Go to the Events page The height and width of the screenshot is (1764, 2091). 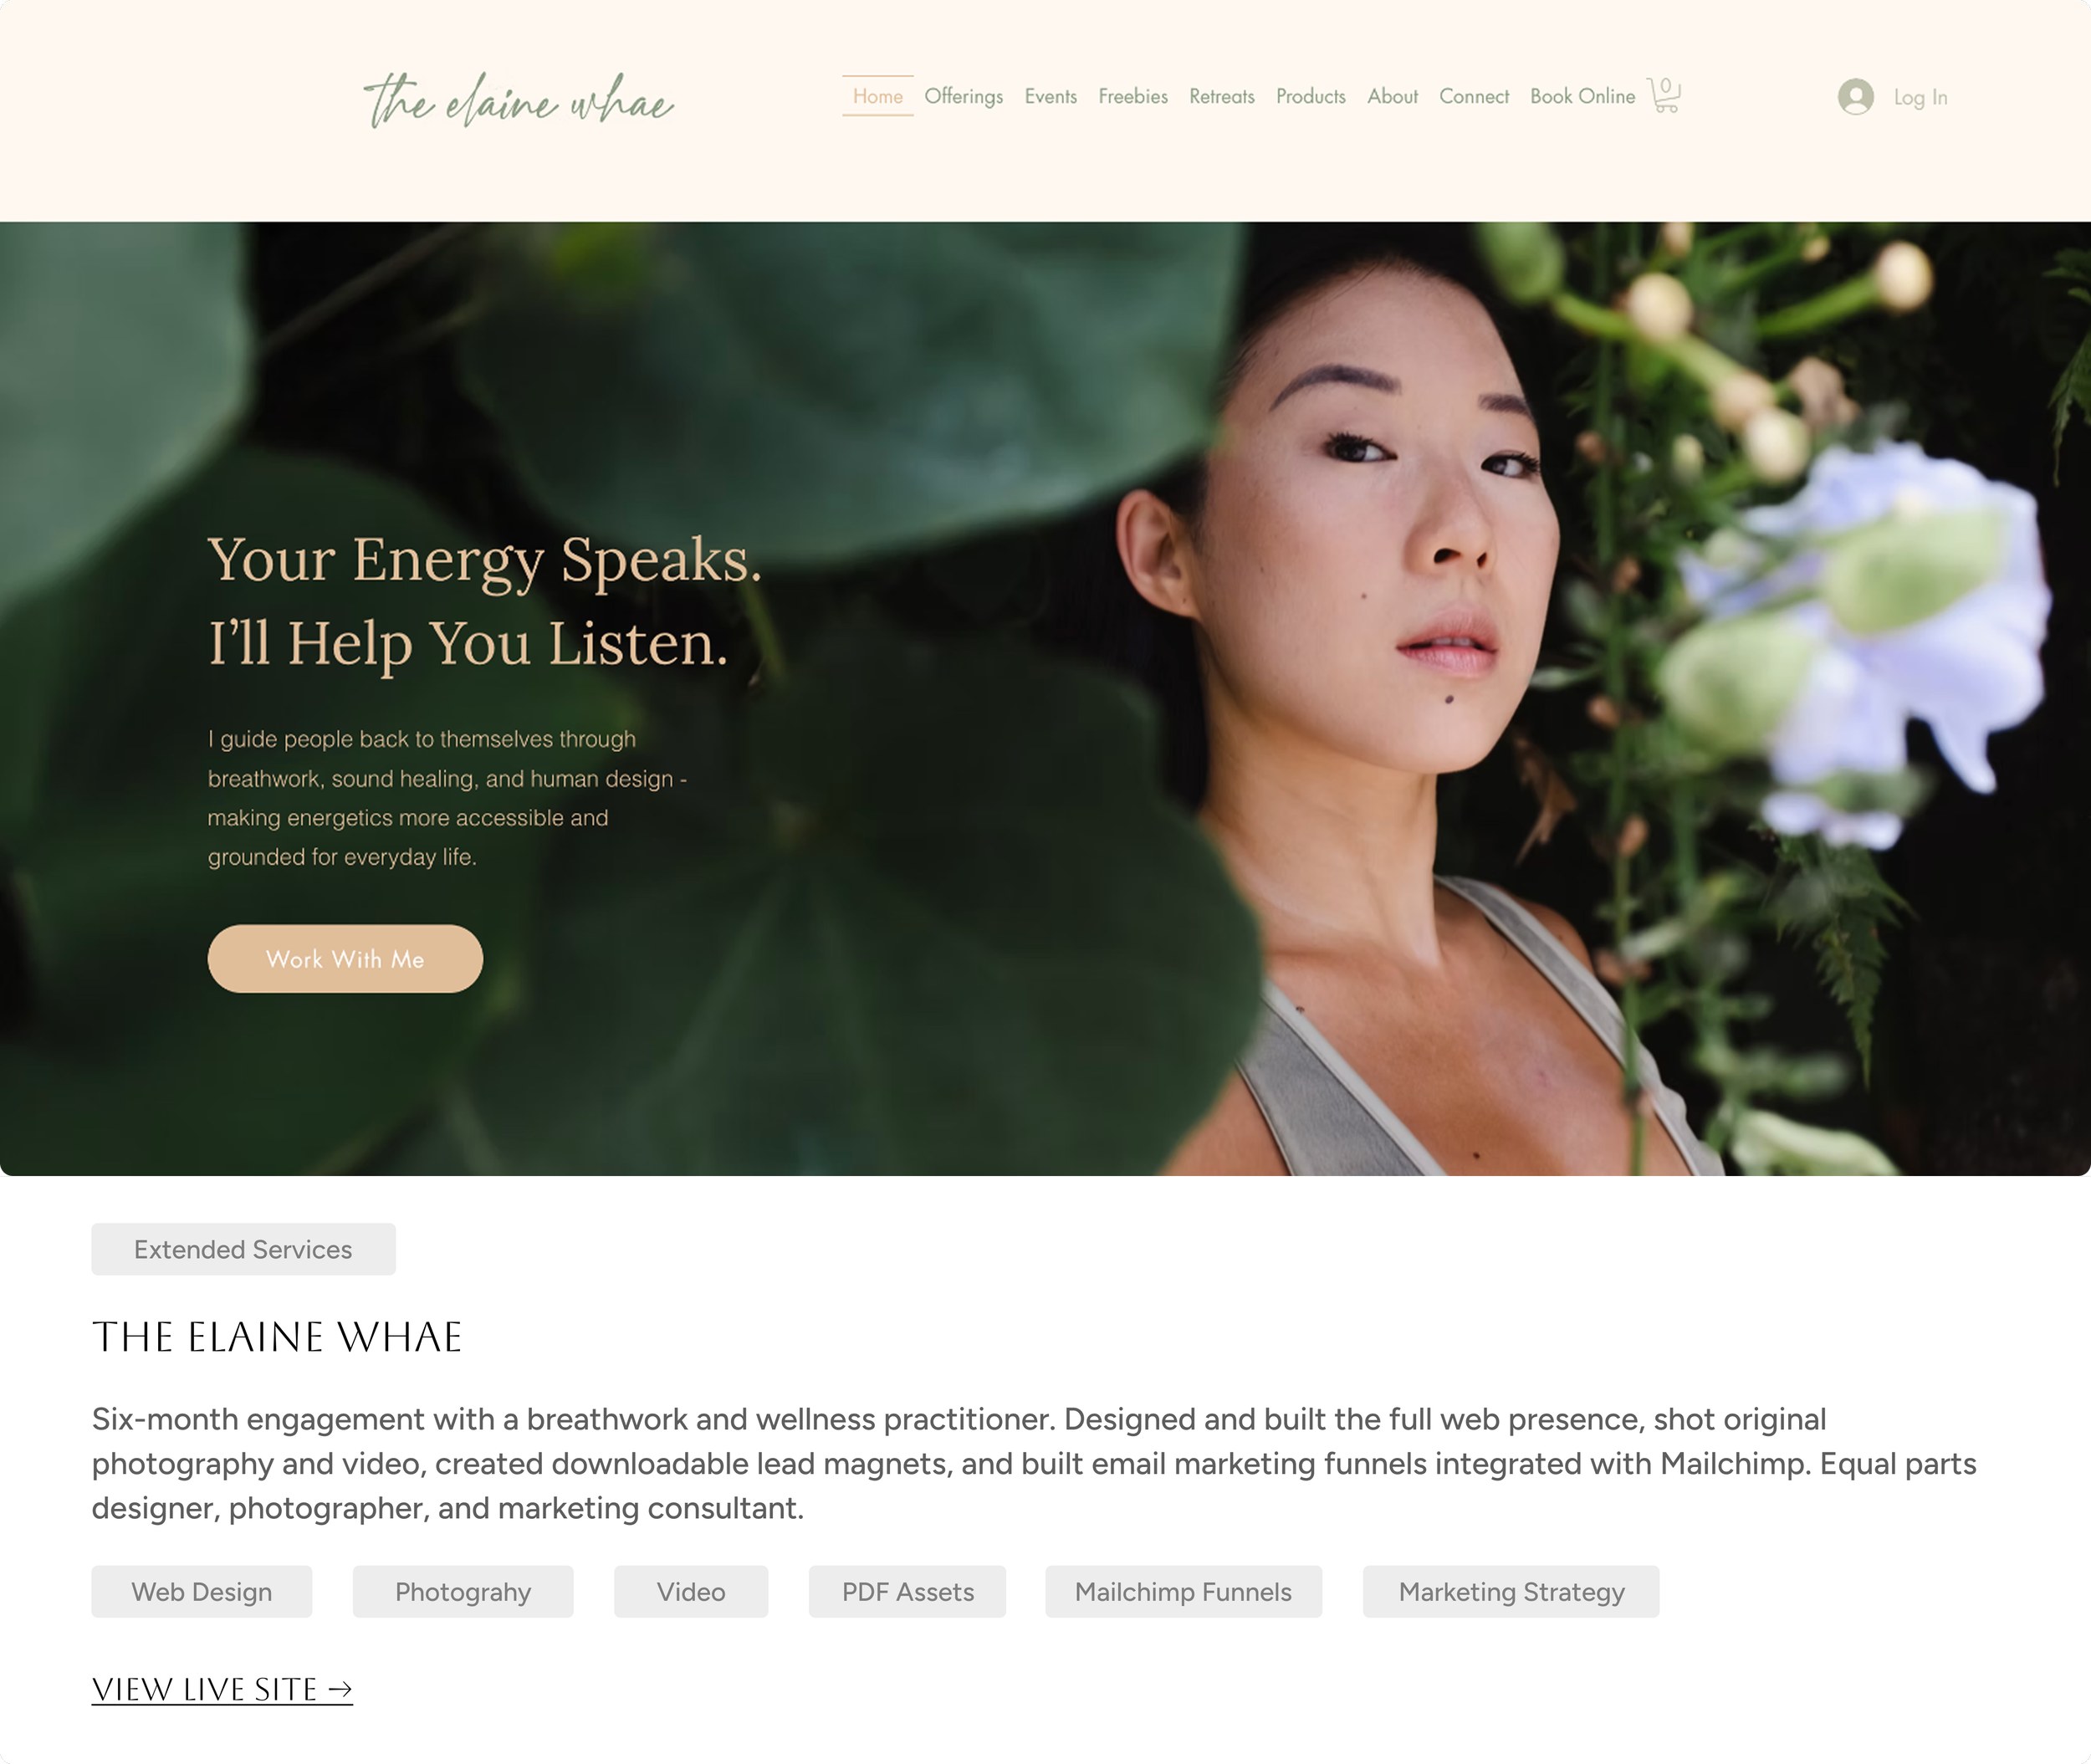tap(1051, 96)
